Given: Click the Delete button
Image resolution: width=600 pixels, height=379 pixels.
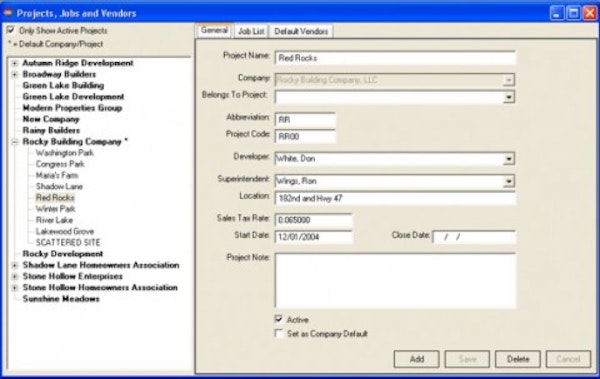Looking at the screenshot, I should click(x=518, y=359).
